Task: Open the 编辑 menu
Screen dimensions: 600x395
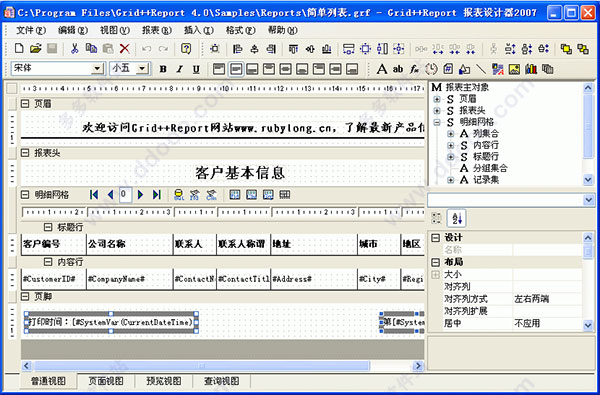Action: [73, 30]
